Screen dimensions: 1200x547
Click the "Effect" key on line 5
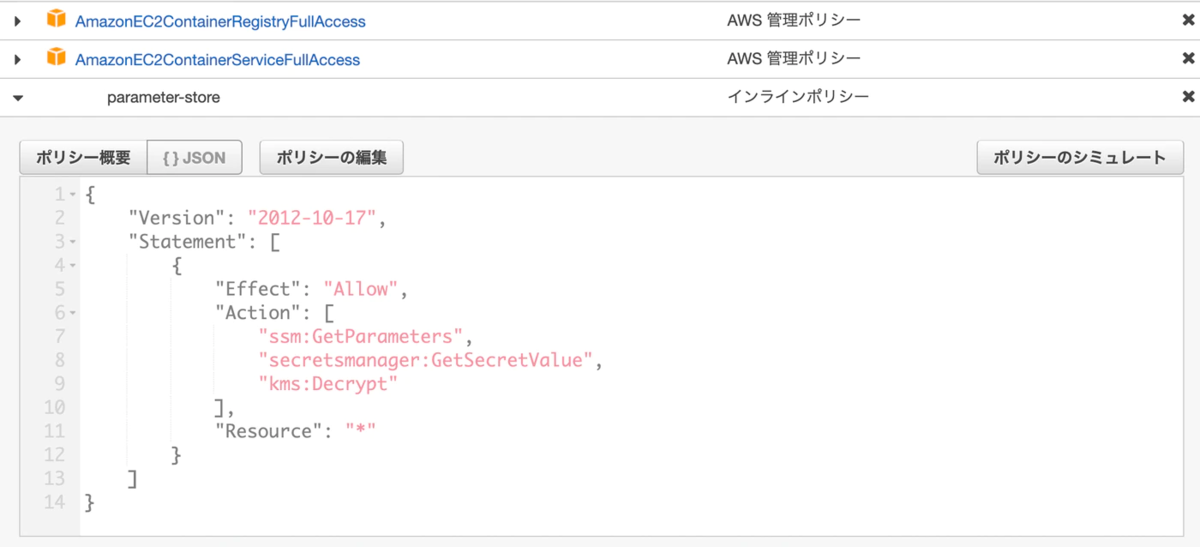[260, 289]
